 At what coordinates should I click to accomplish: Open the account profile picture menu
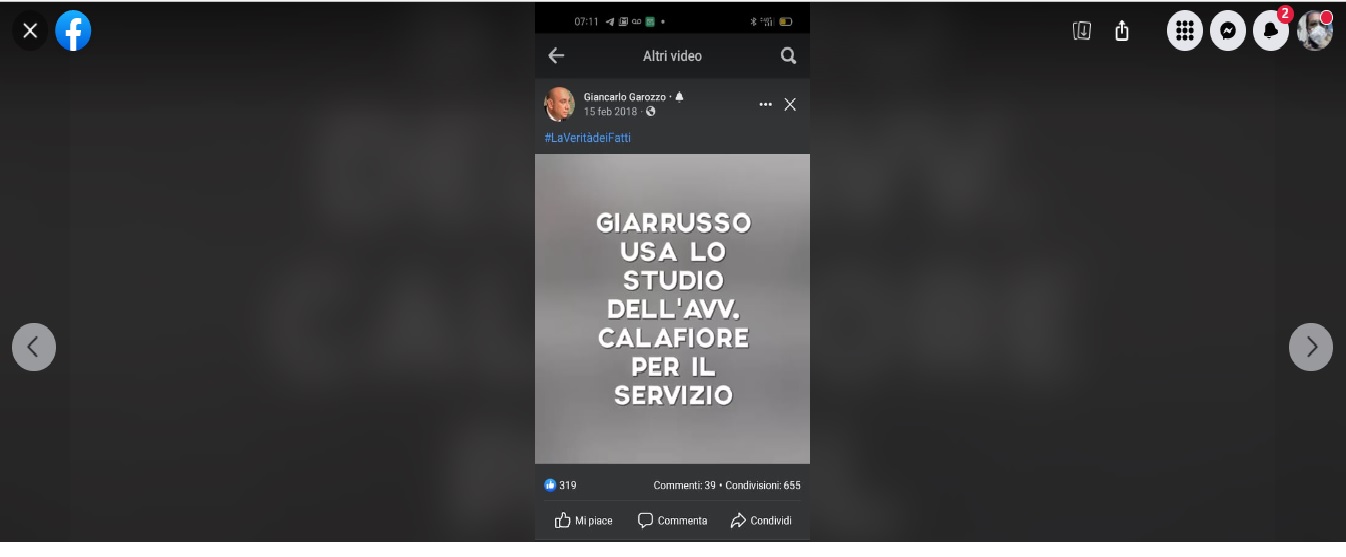pyautogui.click(x=1315, y=31)
